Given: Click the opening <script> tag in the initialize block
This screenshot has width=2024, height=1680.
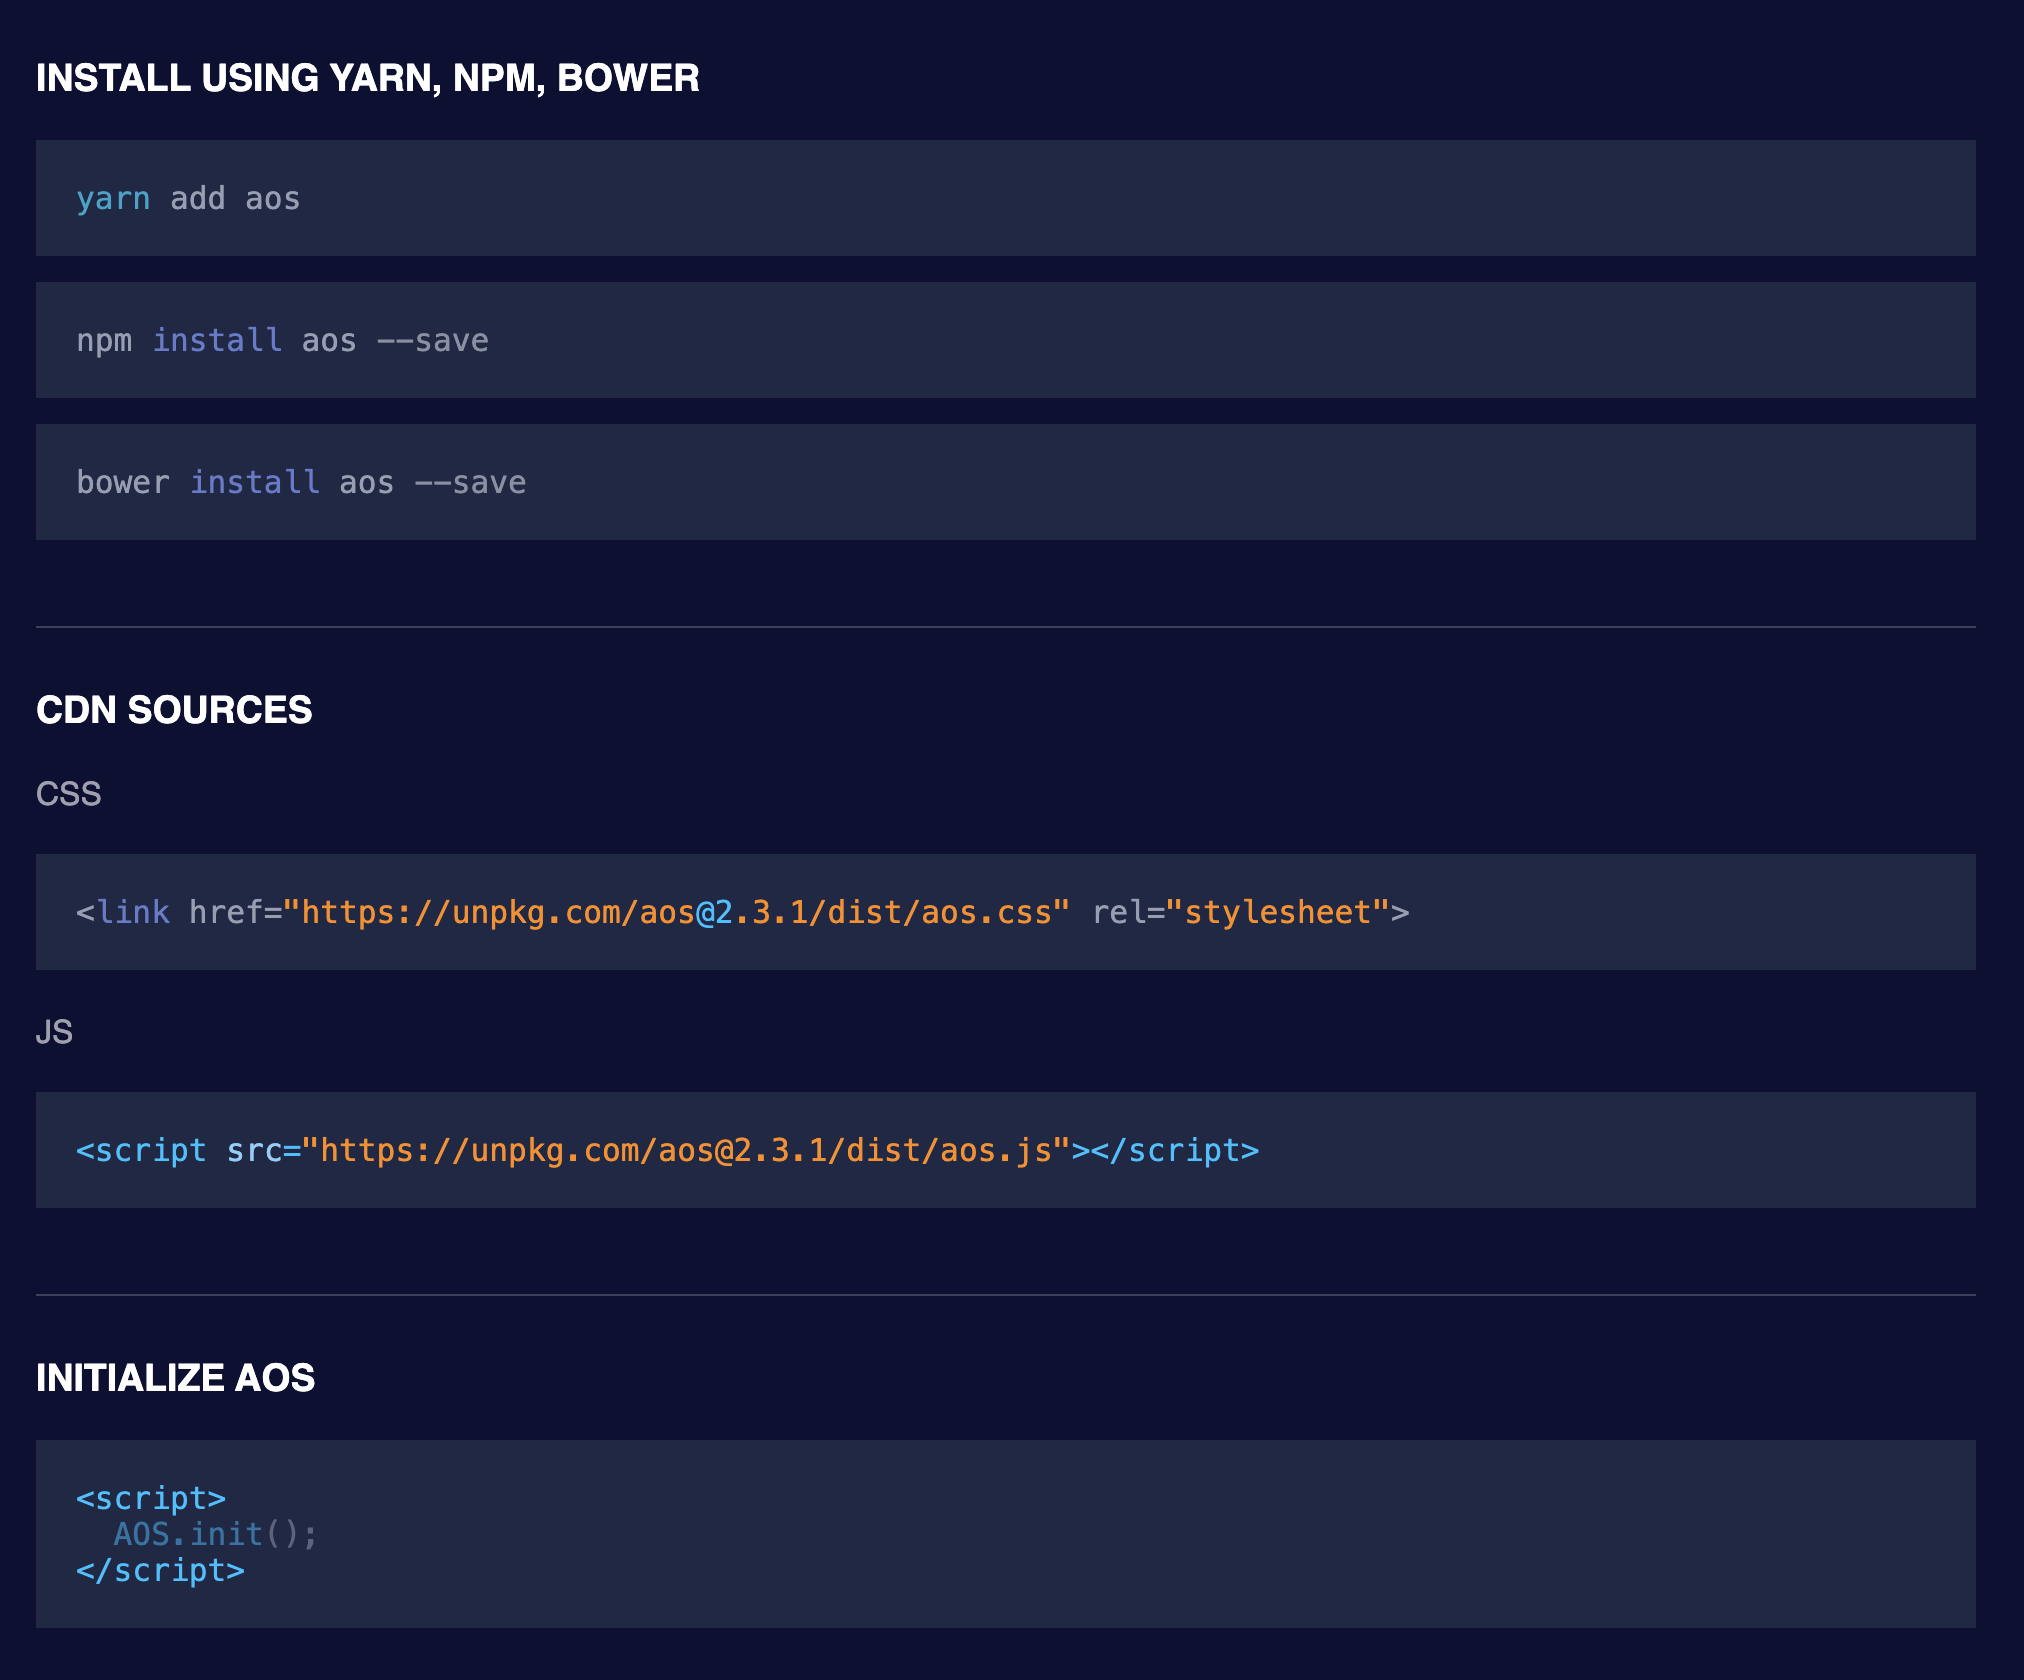Looking at the screenshot, I should [151, 1498].
